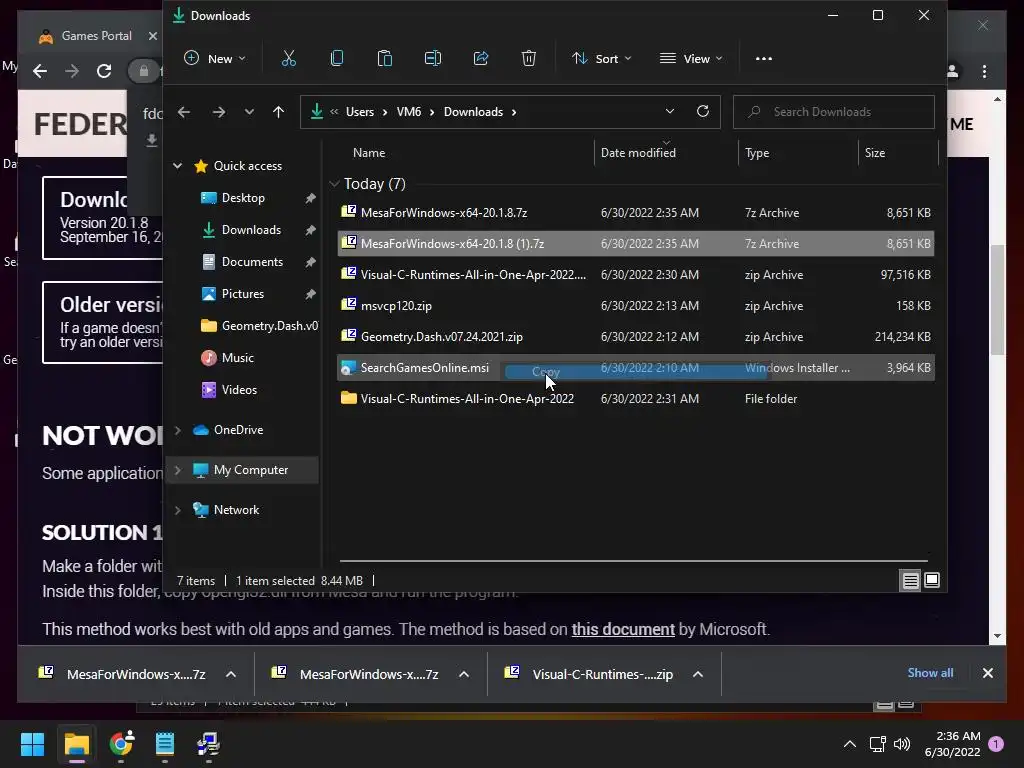Open 'this document' link on webpage

click(x=623, y=630)
